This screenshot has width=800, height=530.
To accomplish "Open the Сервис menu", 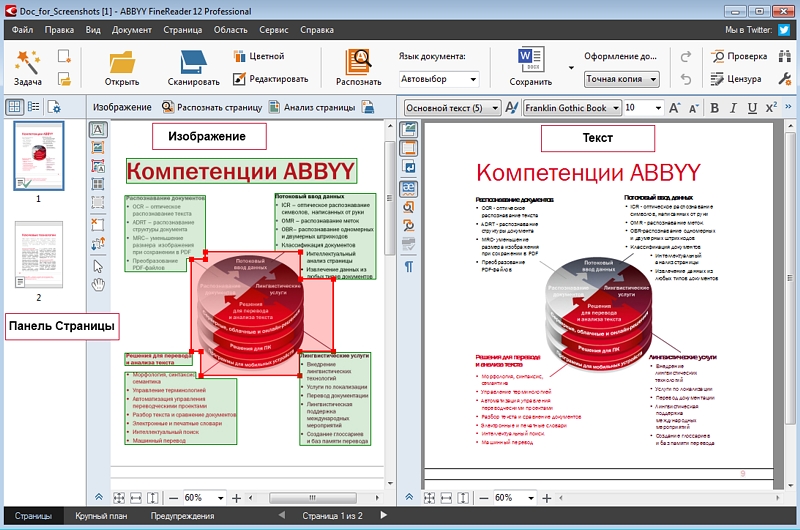I will point(273,30).
